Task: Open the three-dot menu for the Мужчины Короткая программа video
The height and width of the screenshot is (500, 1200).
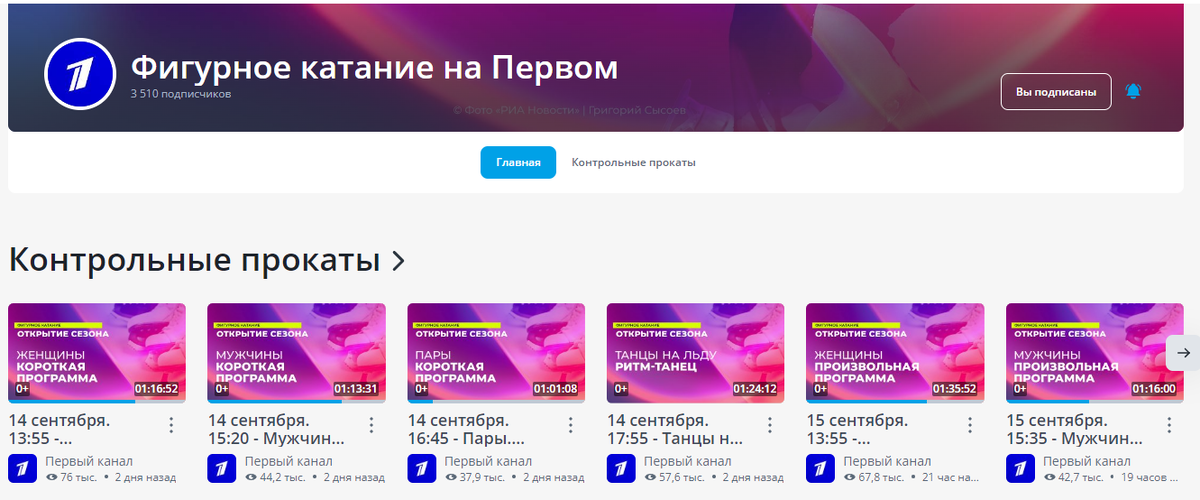Action: pos(370,425)
